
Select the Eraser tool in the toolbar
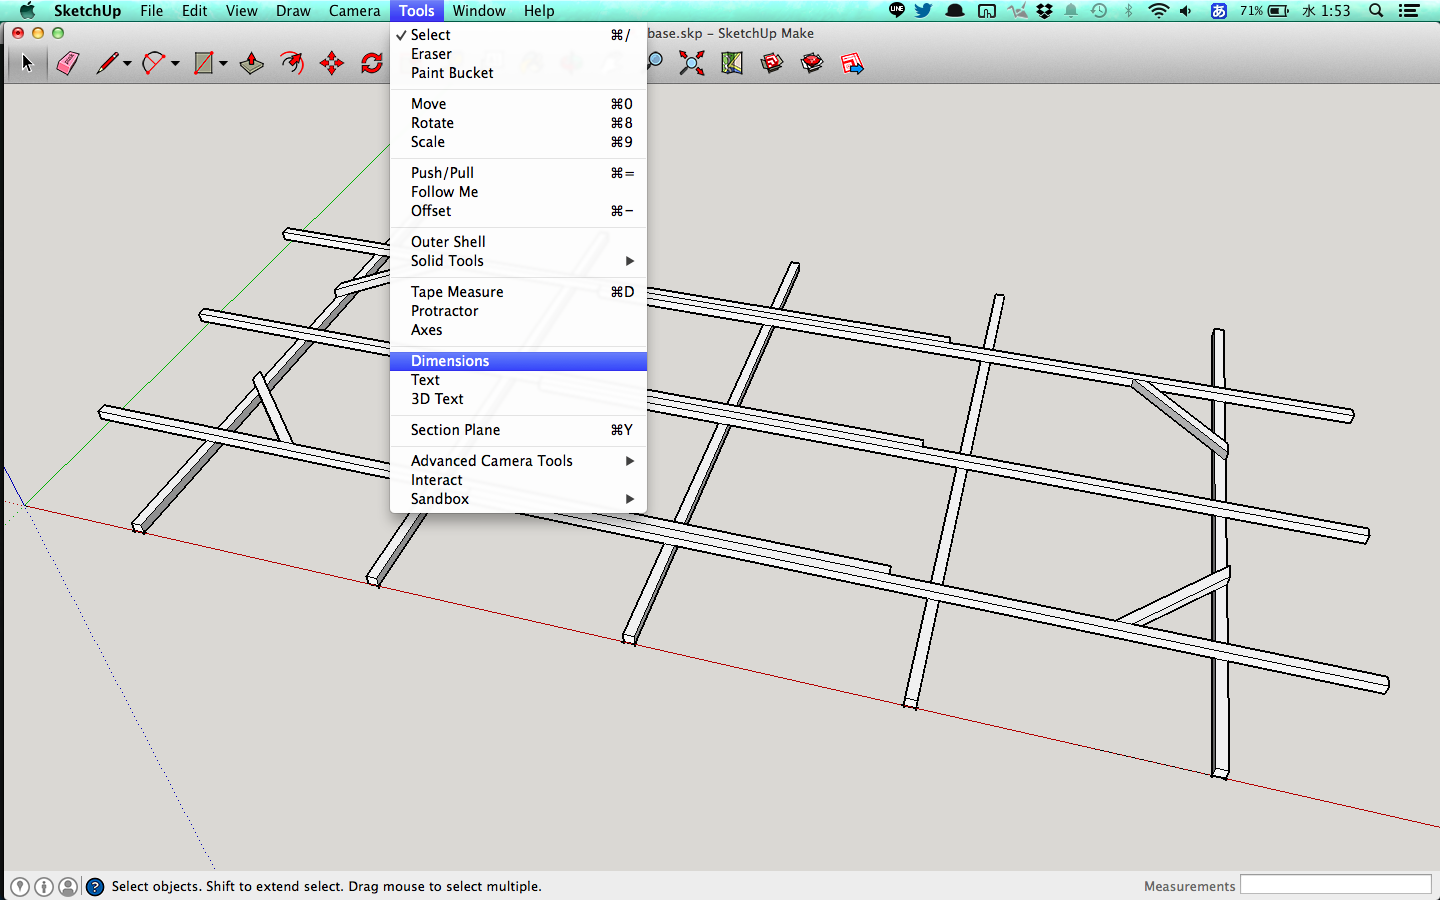tap(67, 64)
